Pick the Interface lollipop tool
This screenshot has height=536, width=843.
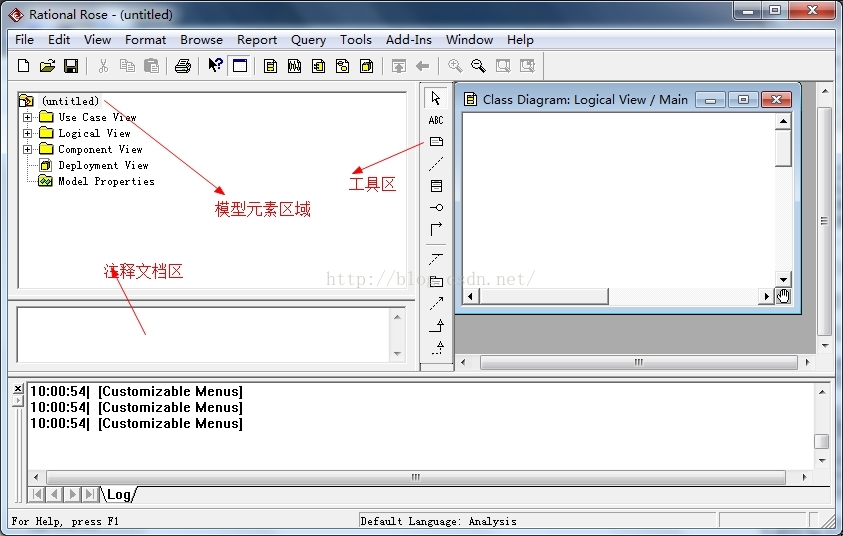437,208
